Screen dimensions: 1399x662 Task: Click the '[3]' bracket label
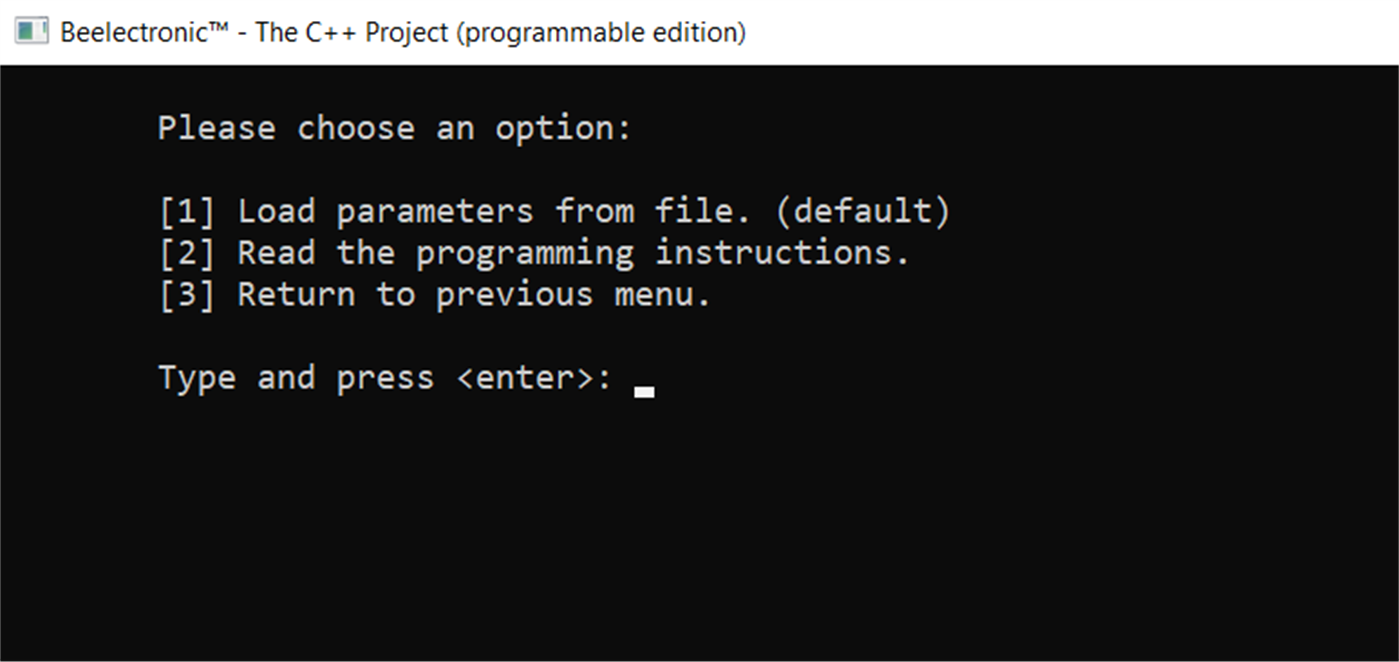185,295
